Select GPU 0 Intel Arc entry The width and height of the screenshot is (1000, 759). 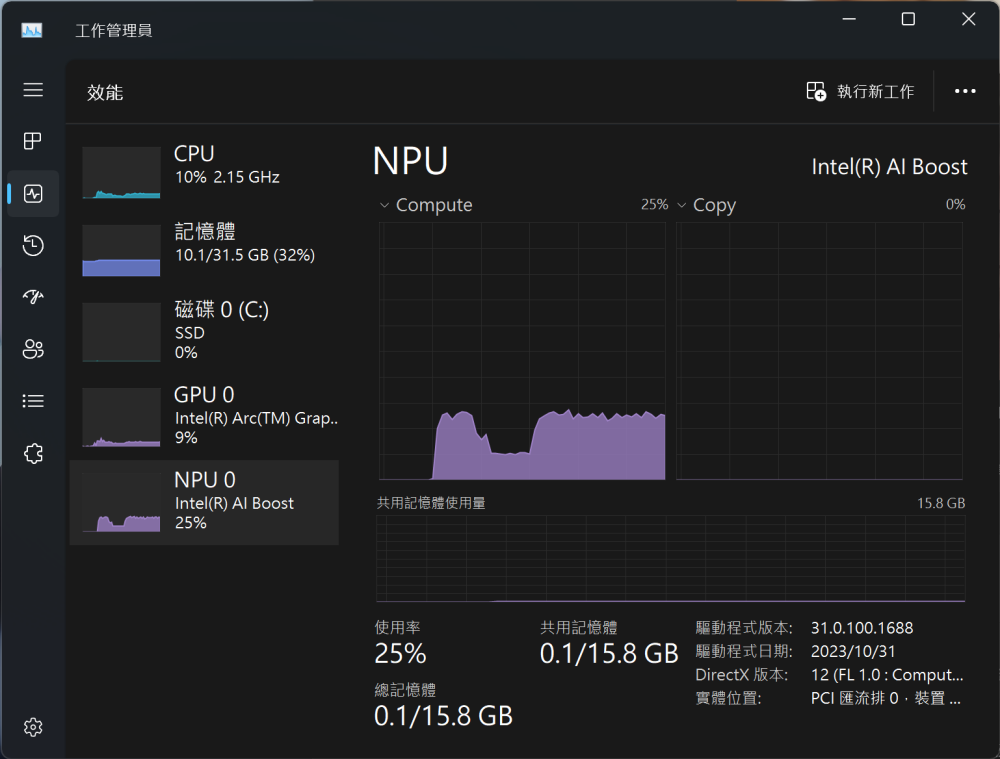[205, 416]
